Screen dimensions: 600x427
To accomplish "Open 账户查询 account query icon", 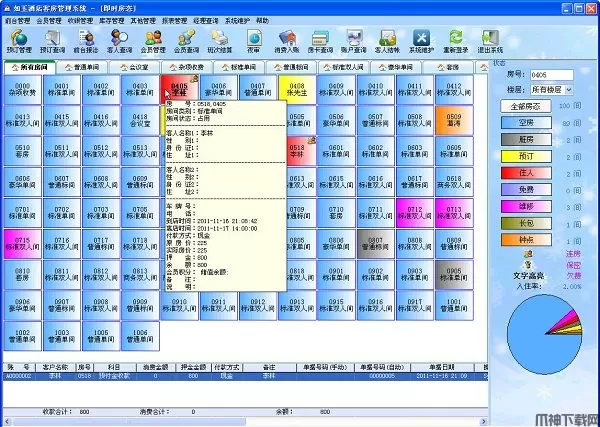I will (x=354, y=41).
